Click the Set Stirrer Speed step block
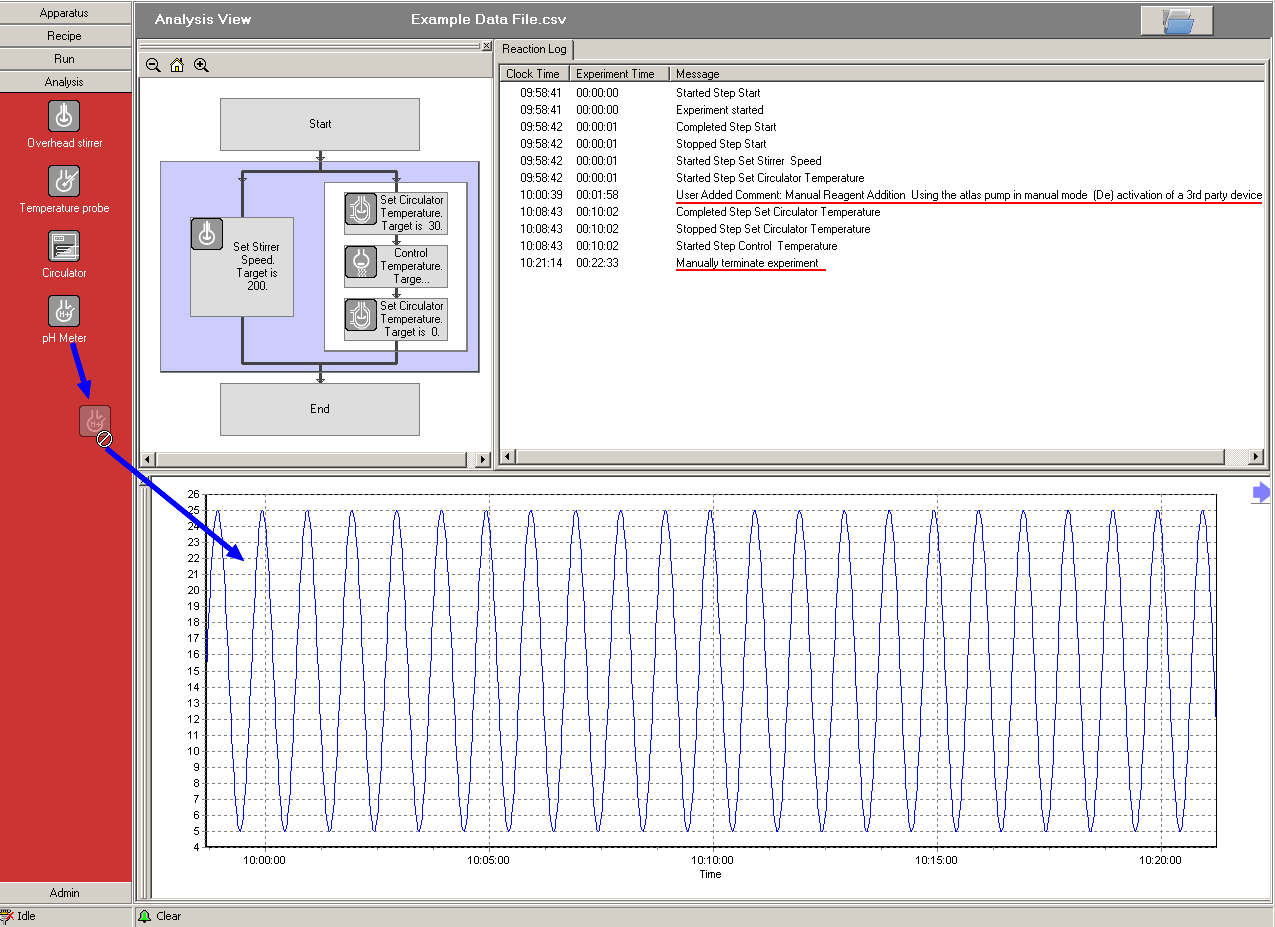 pyautogui.click(x=242, y=266)
